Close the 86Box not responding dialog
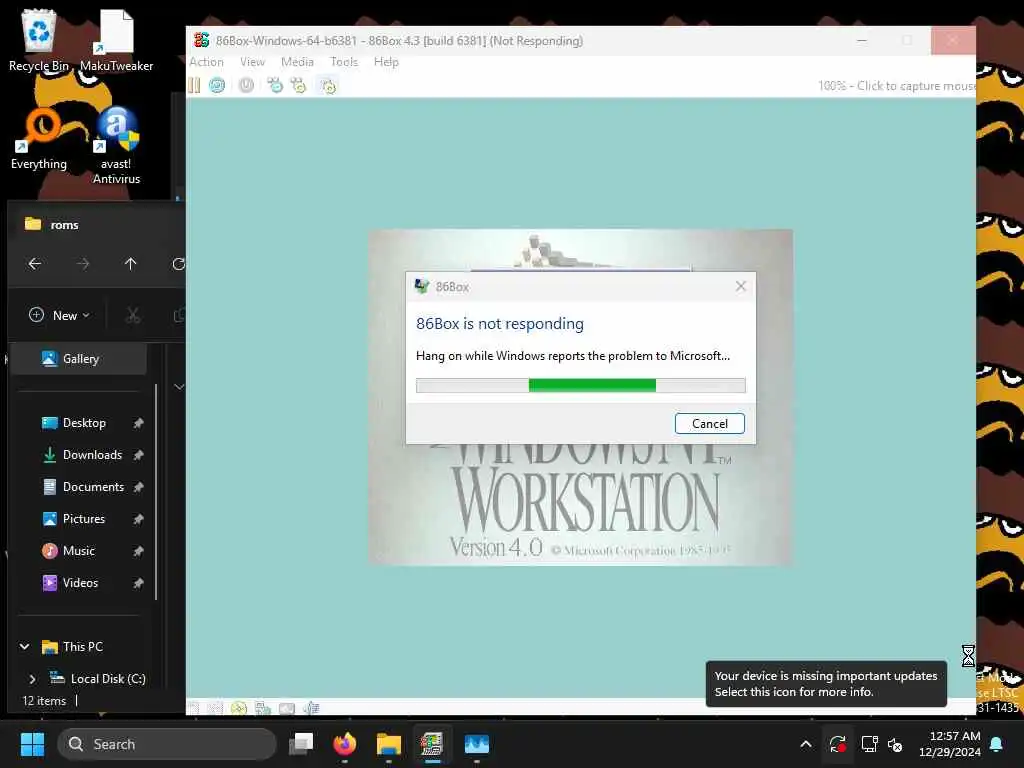 pos(741,286)
